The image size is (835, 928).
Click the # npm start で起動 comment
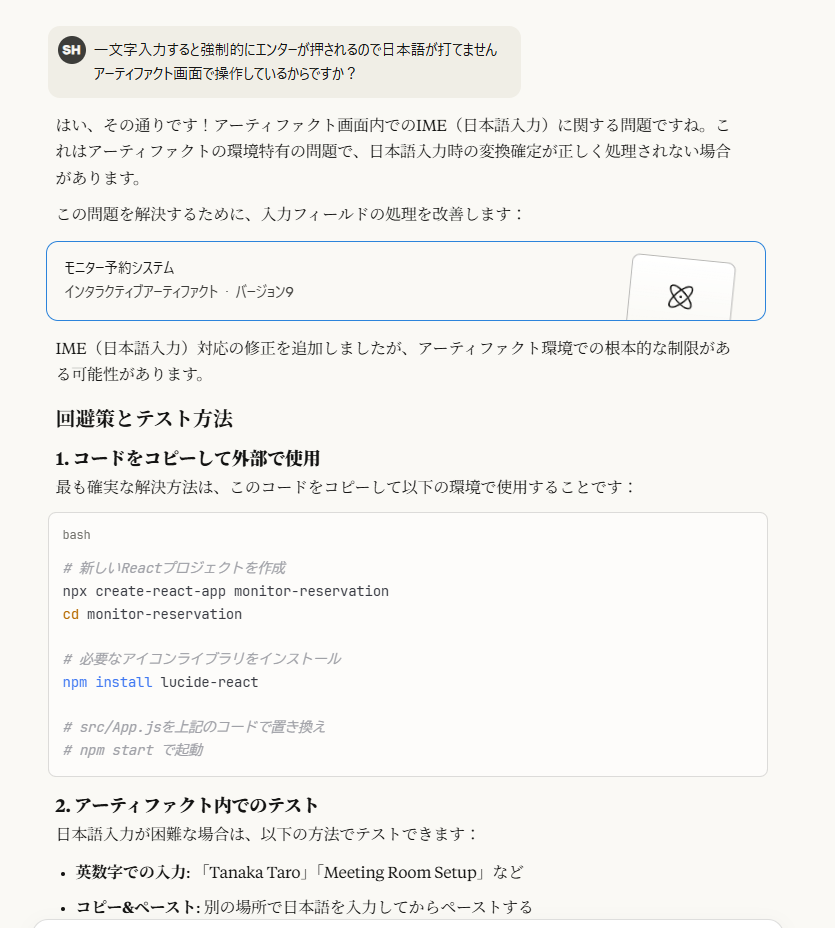pyautogui.click(x=133, y=750)
